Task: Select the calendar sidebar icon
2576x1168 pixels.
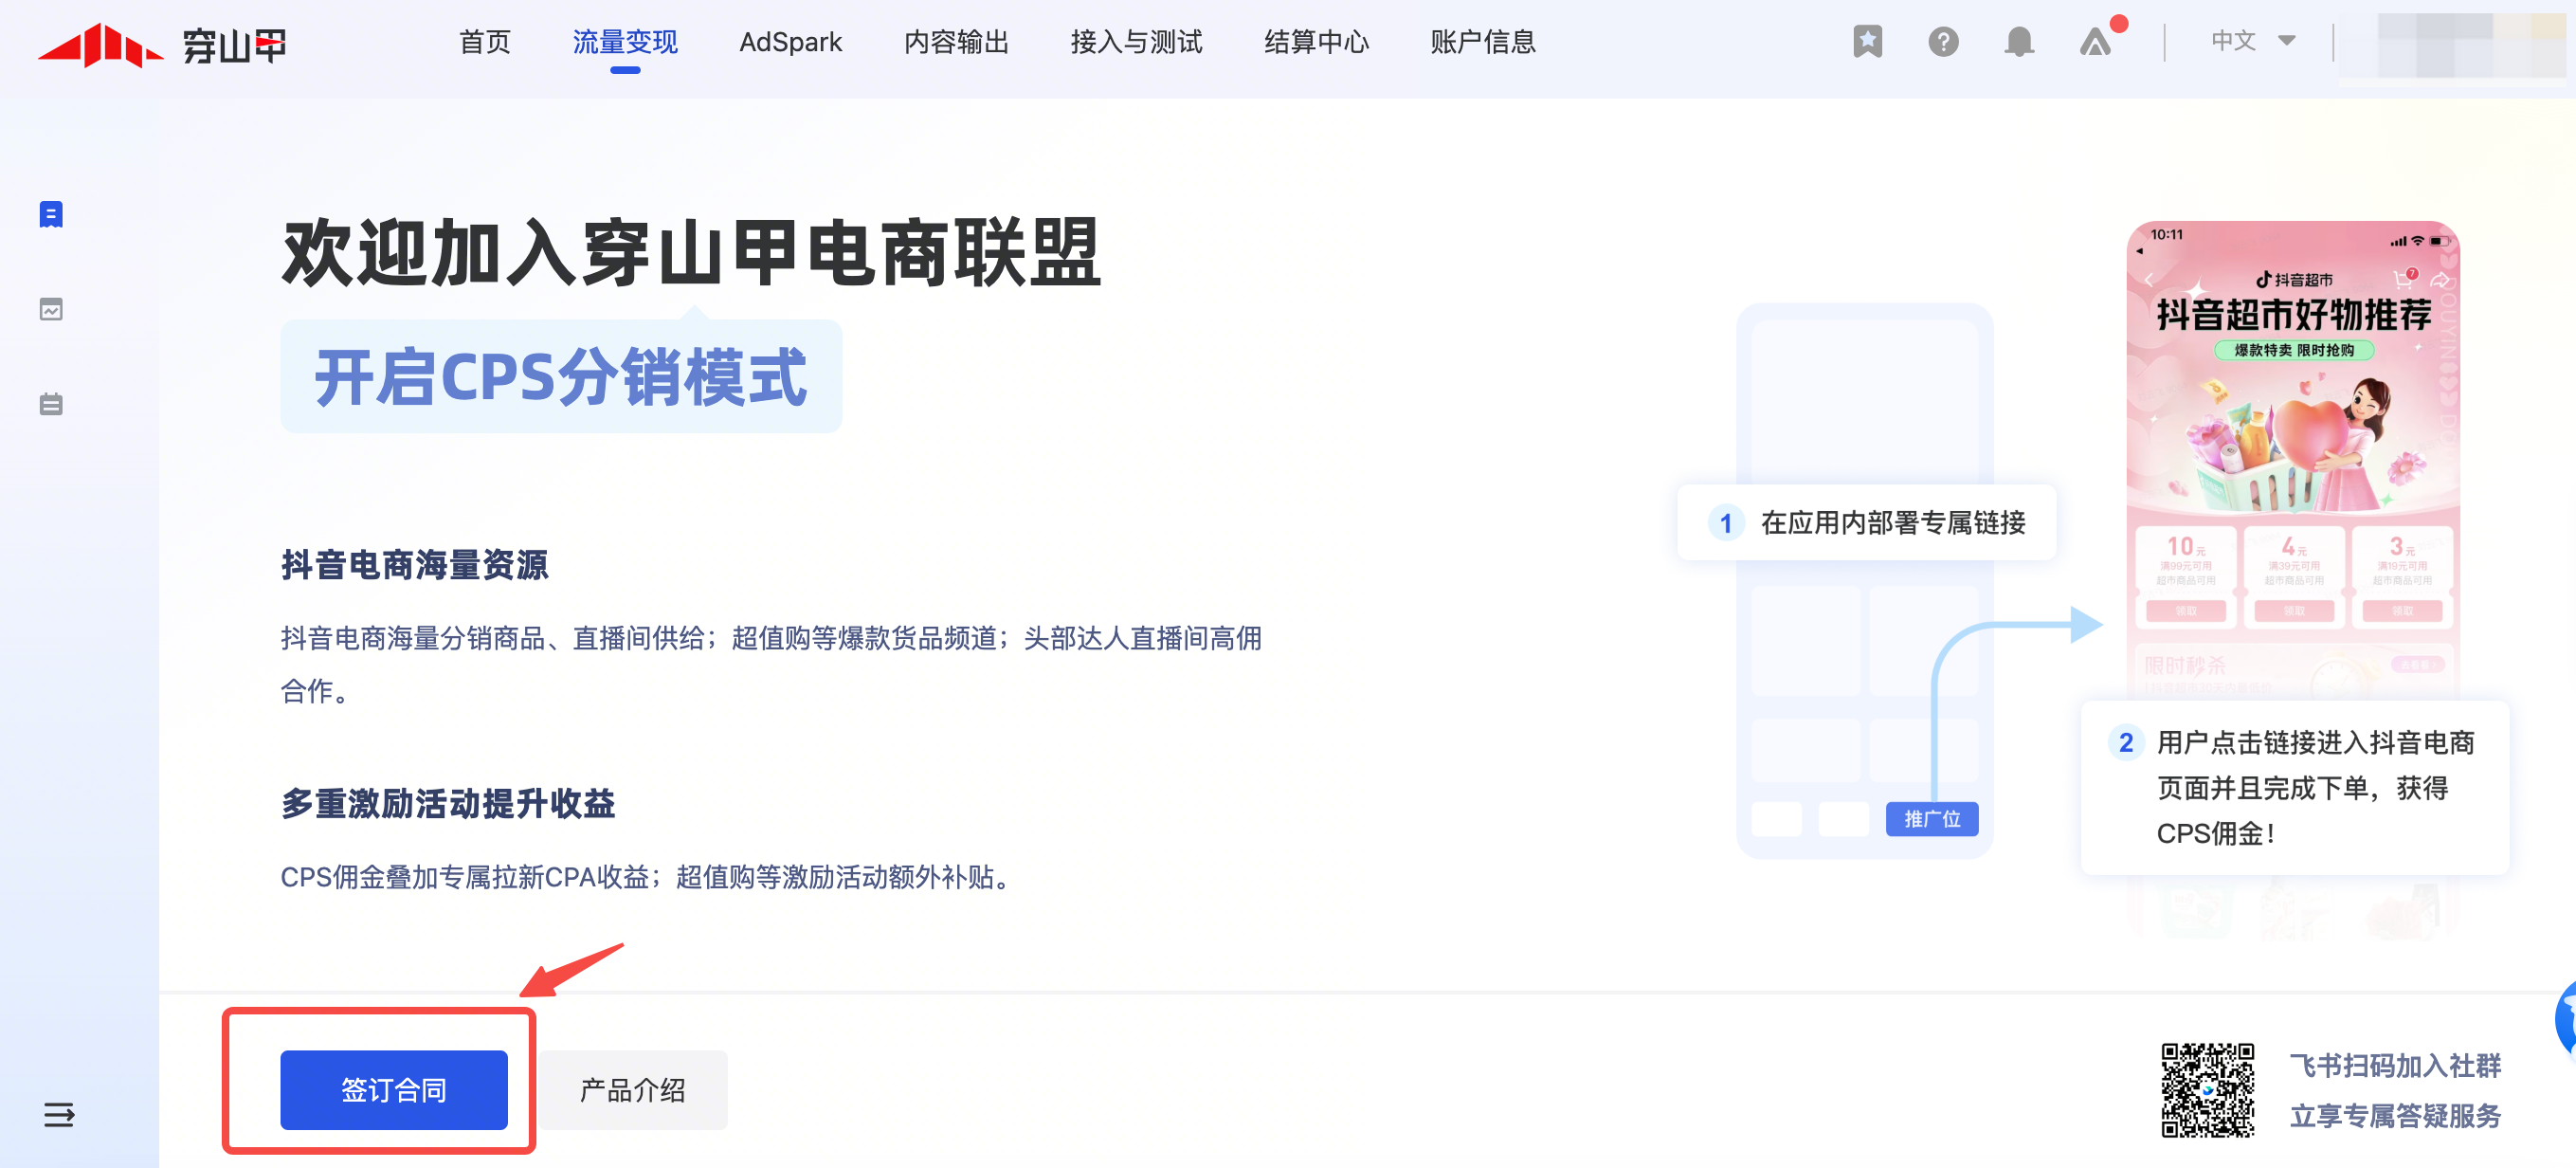Action: (51, 404)
